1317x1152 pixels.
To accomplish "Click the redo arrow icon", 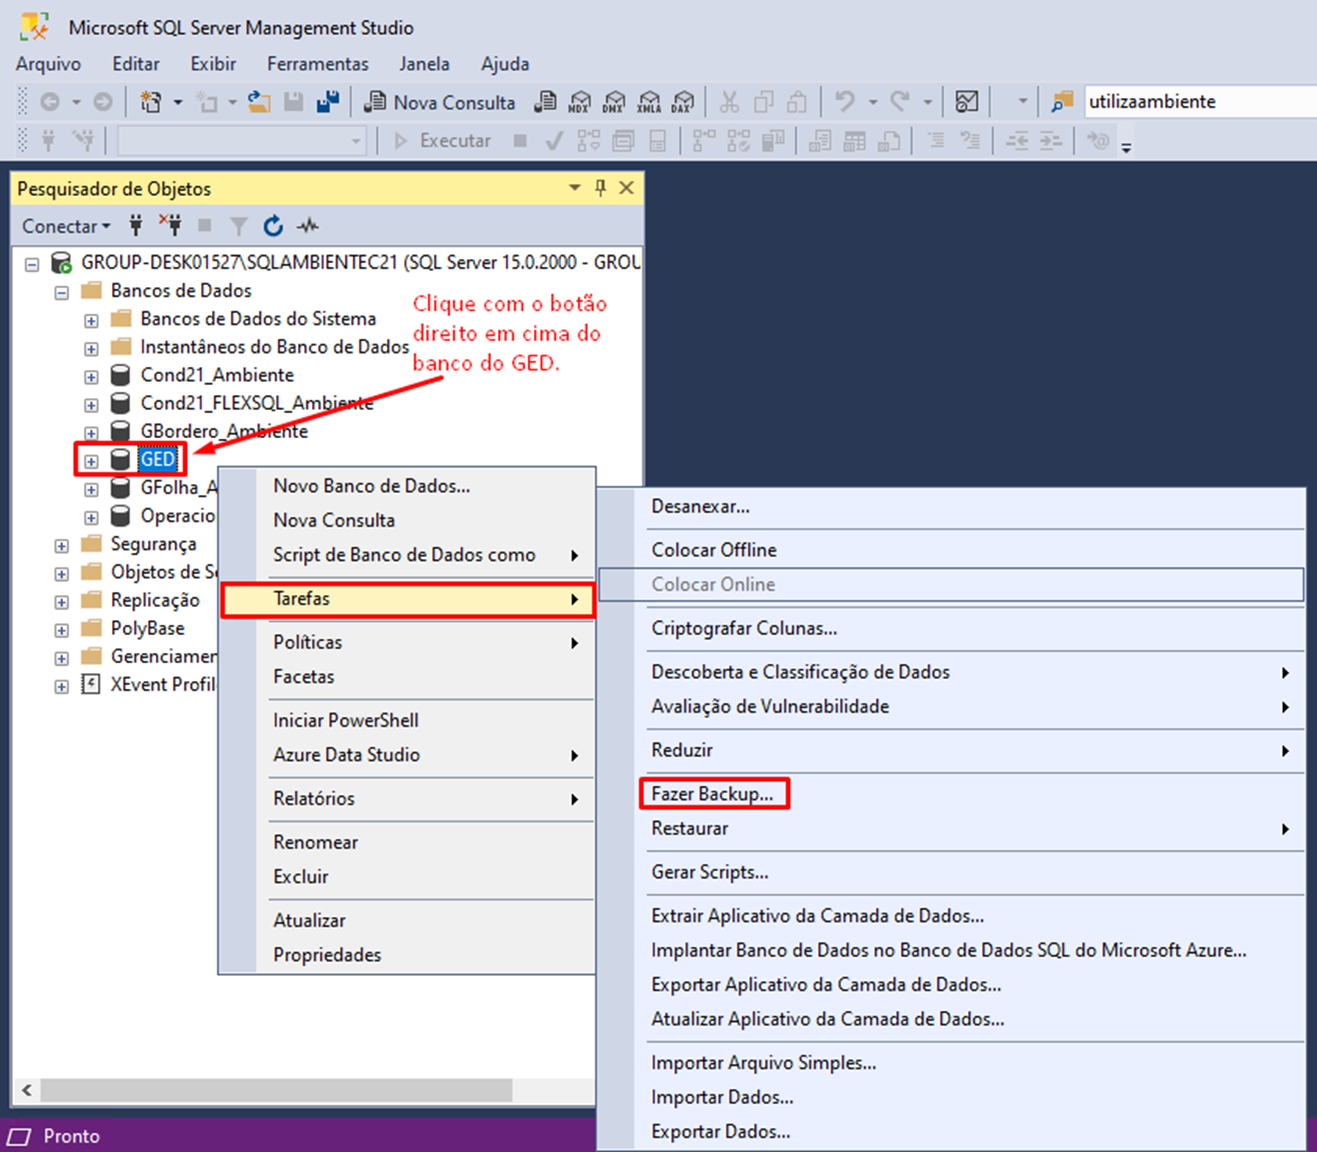I will [x=900, y=102].
